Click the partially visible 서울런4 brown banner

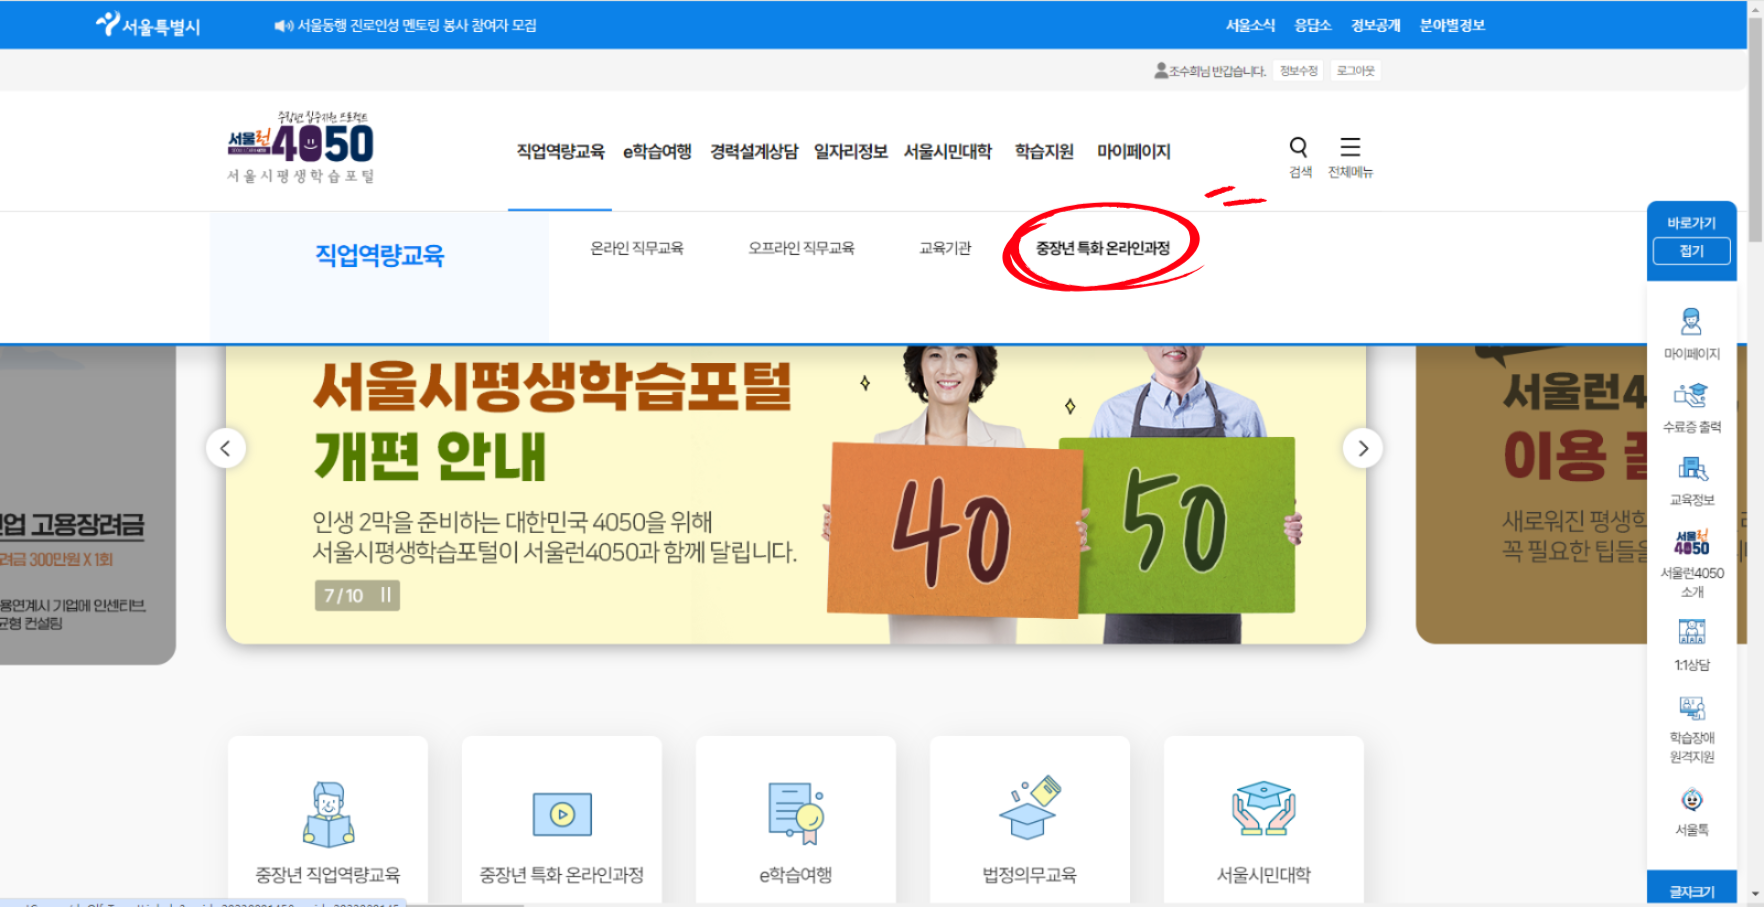(1530, 495)
